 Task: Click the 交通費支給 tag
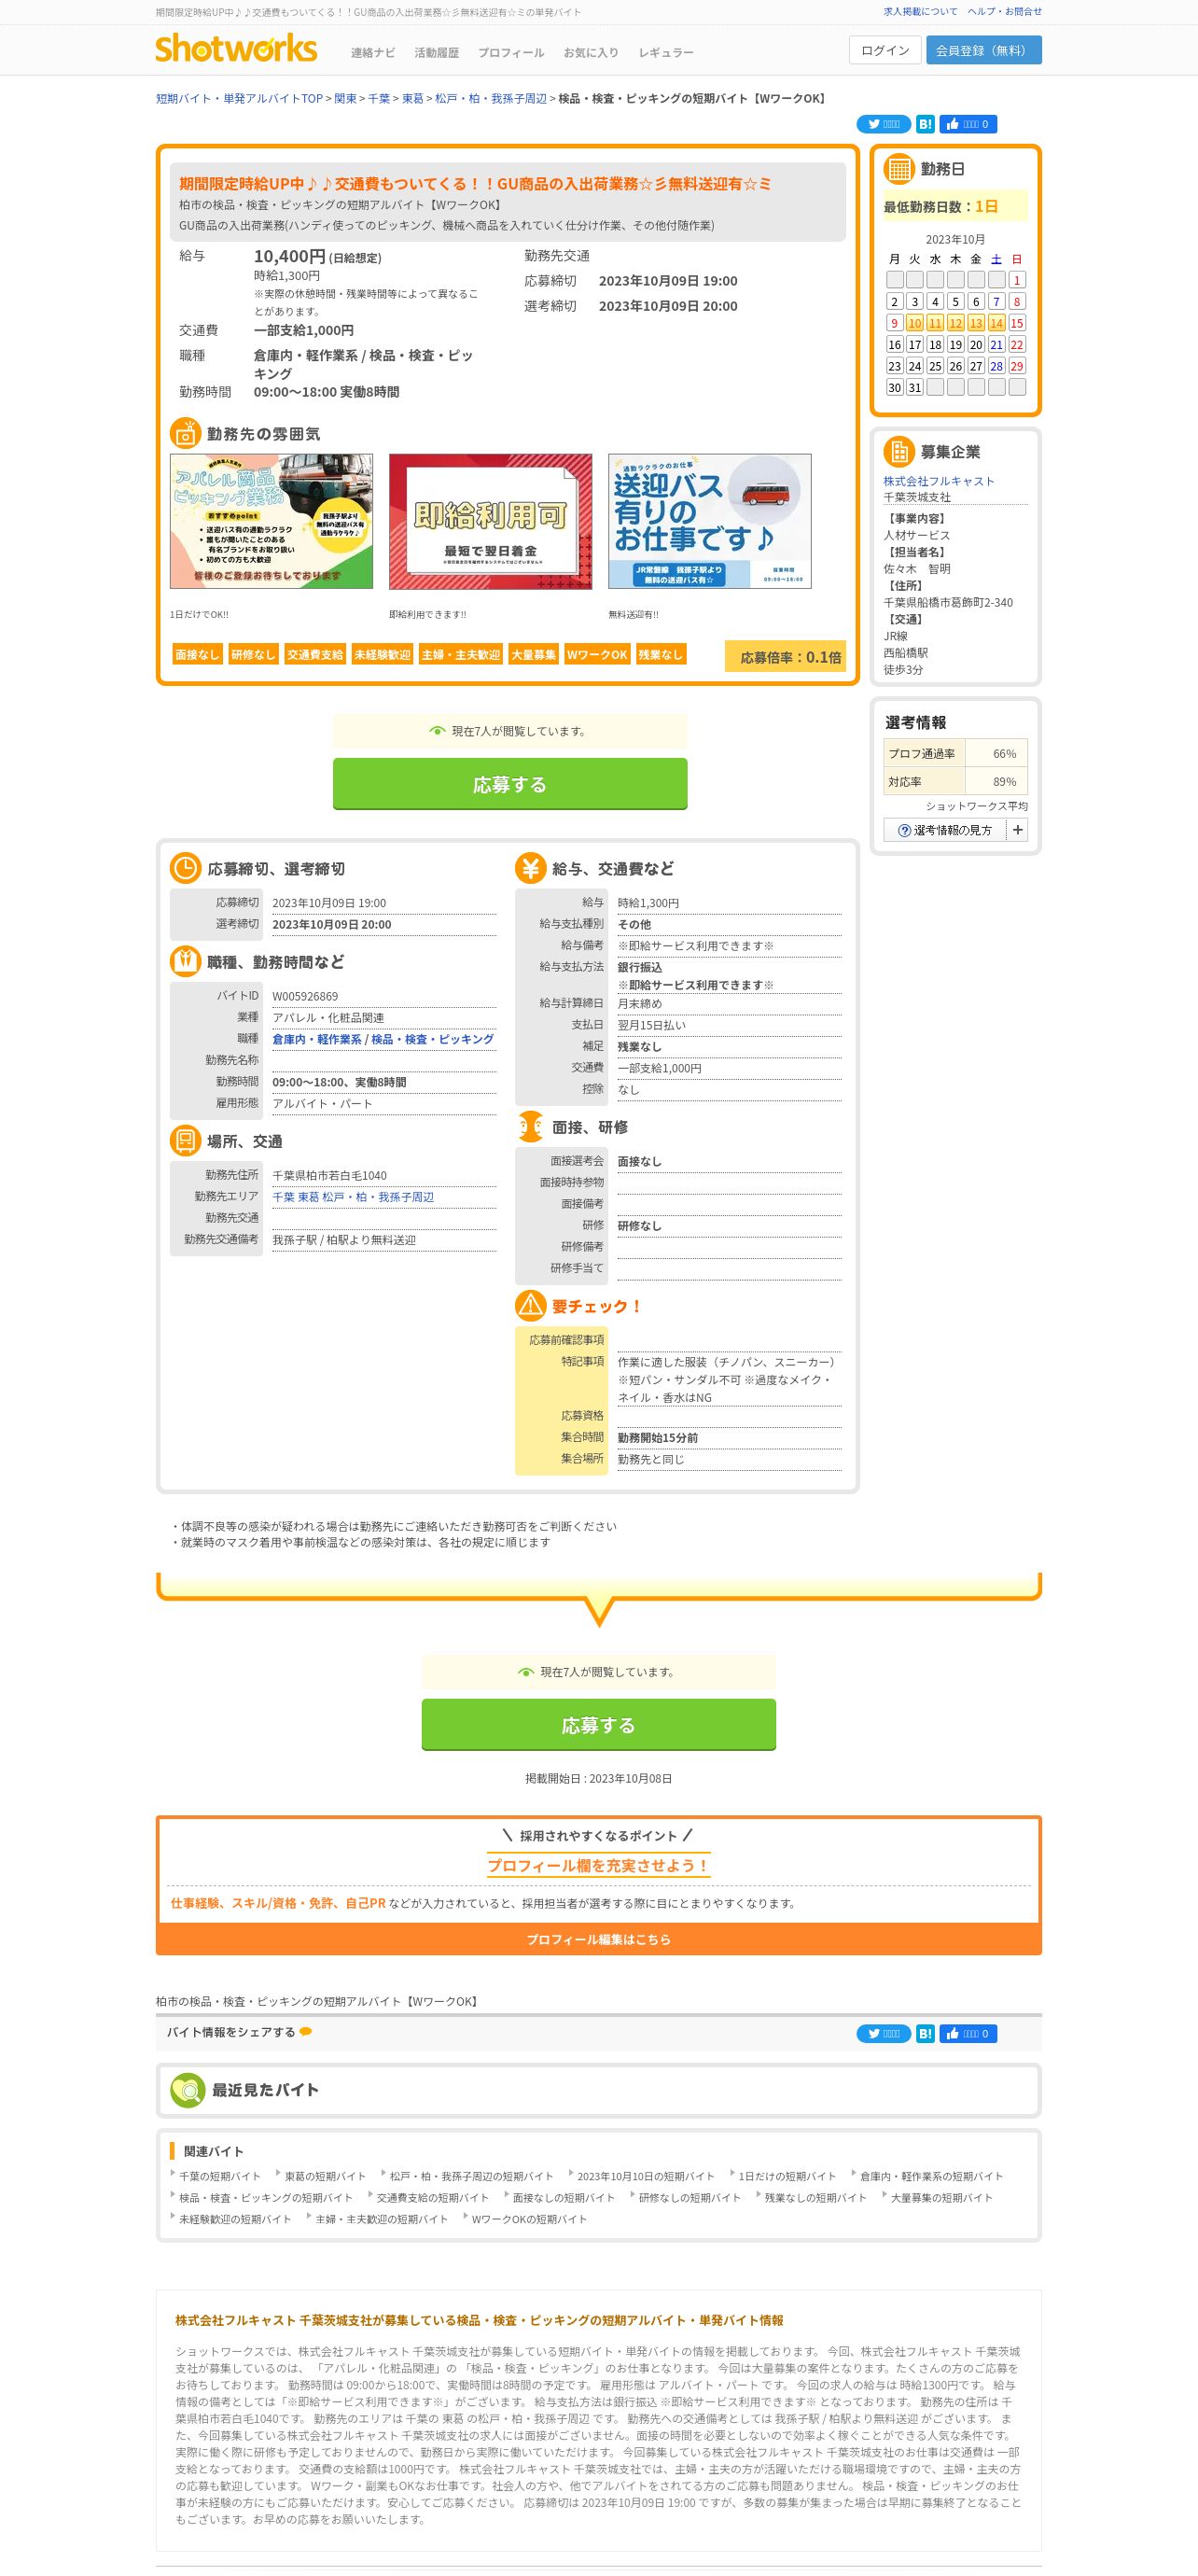click(x=315, y=654)
